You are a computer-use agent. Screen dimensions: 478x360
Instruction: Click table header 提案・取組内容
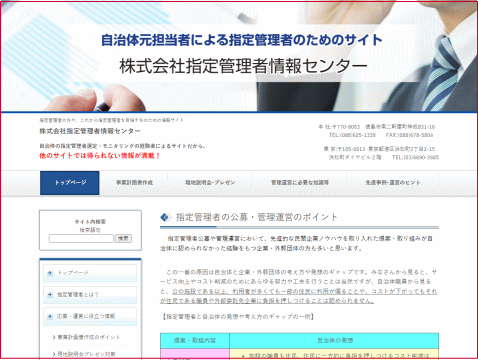(x=195, y=341)
